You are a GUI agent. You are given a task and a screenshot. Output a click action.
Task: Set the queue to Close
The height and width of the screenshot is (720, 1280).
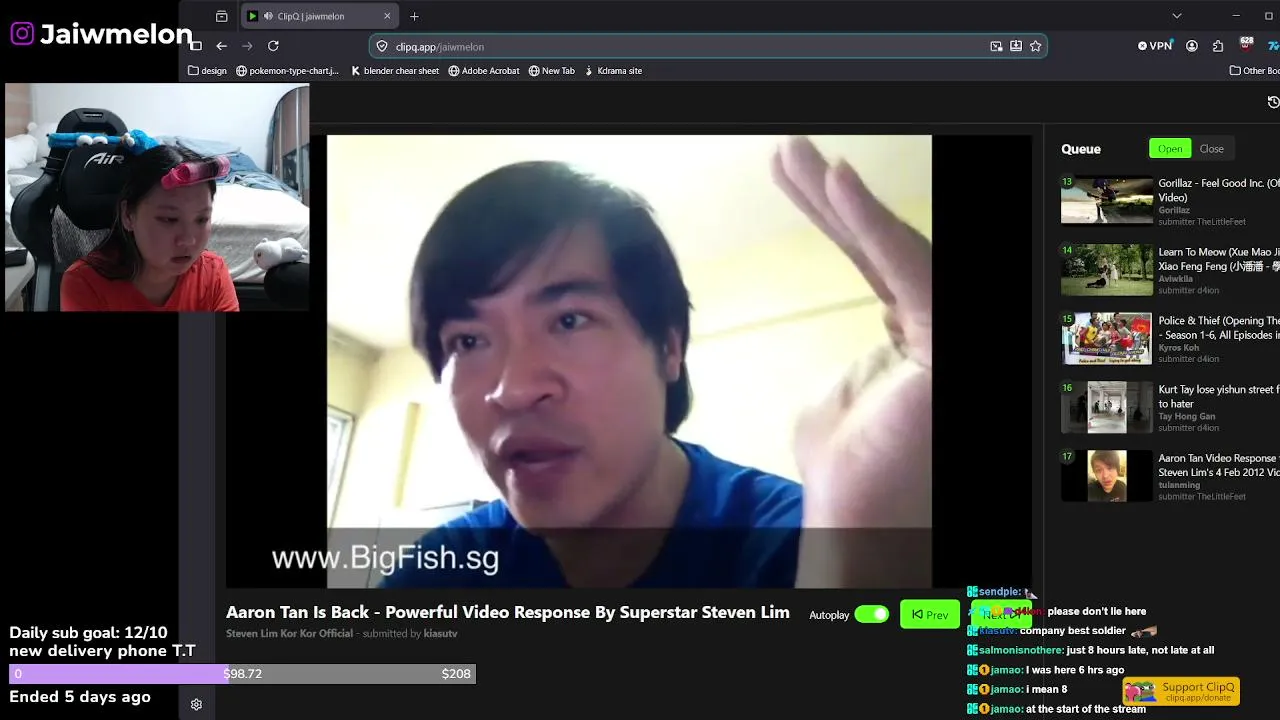tap(1212, 149)
